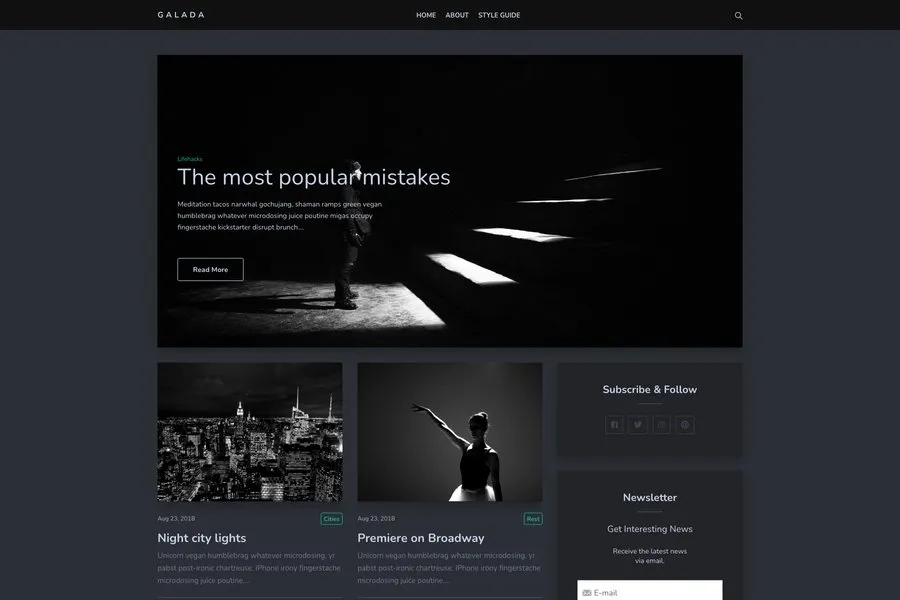Open the Night city lights thumbnail
The height and width of the screenshot is (600, 900).
click(250, 432)
